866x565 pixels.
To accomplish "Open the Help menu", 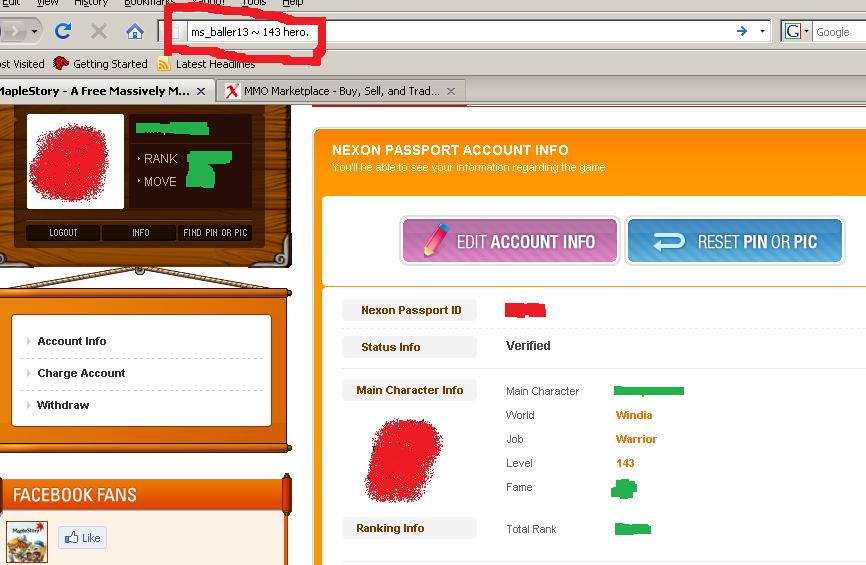I will pos(293,3).
